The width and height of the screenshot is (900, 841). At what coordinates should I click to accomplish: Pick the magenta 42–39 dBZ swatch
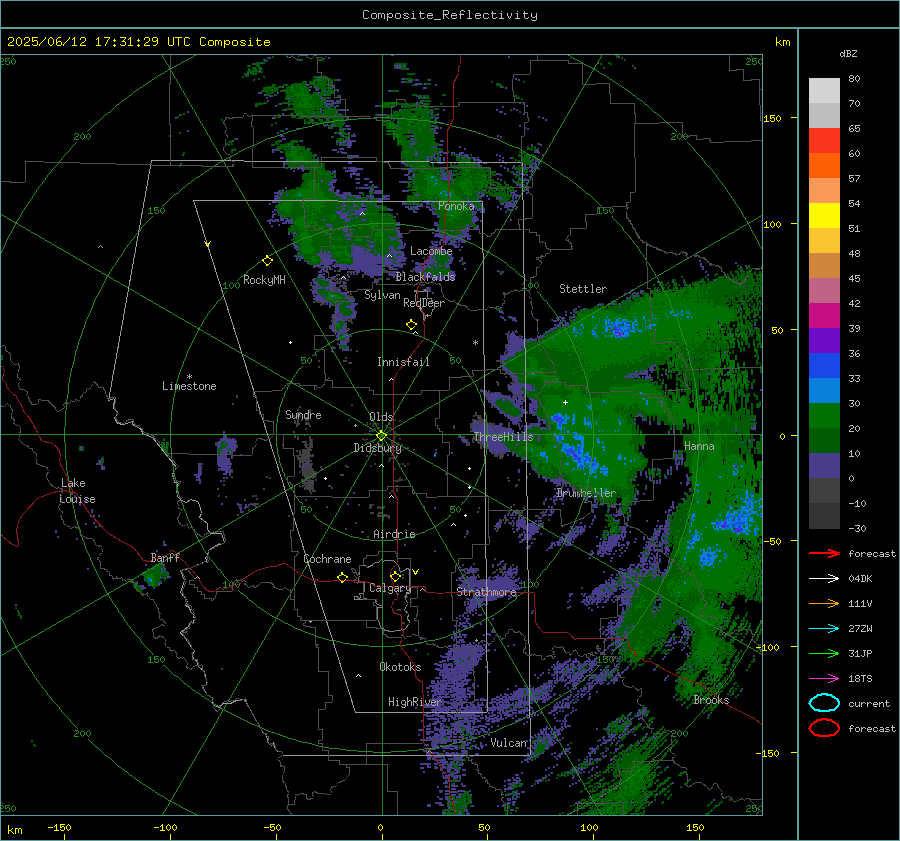tap(824, 316)
